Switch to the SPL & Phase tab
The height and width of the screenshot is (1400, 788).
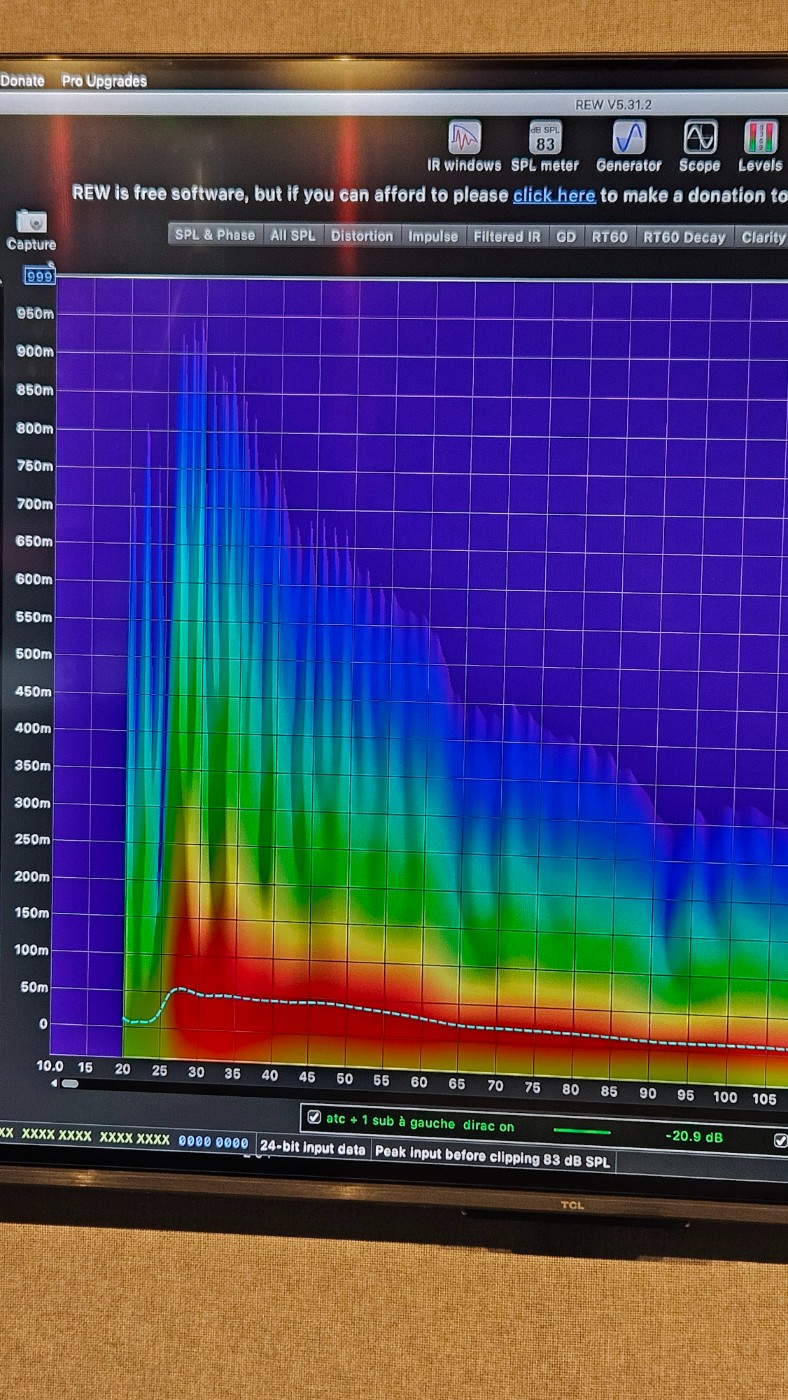click(x=214, y=235)
